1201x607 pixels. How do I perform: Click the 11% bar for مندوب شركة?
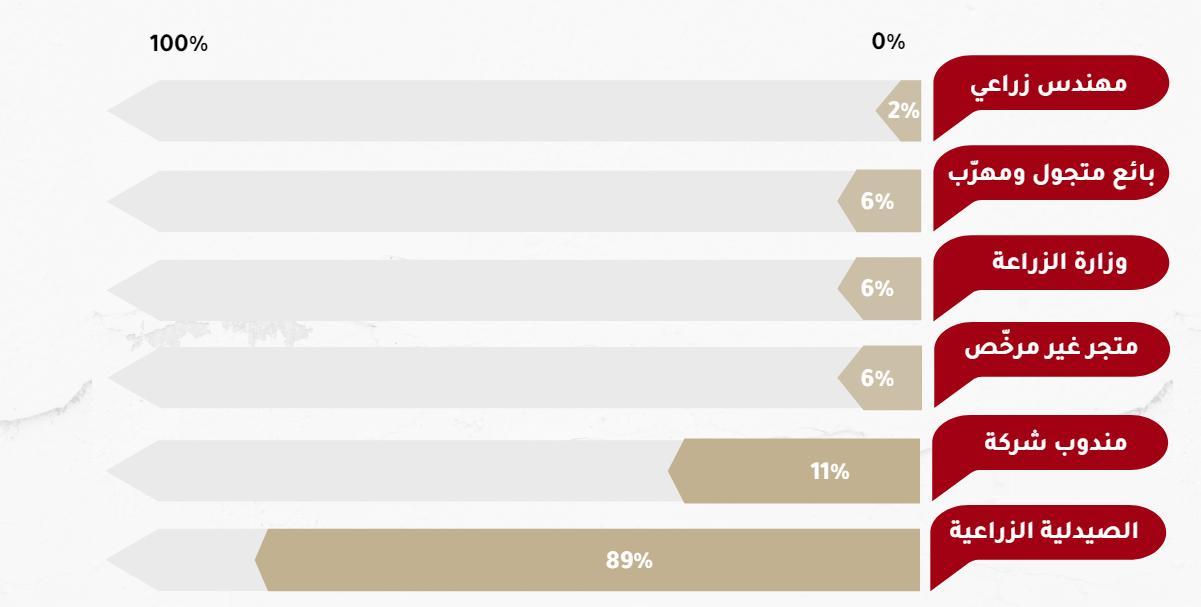click(x=795, y=471)
